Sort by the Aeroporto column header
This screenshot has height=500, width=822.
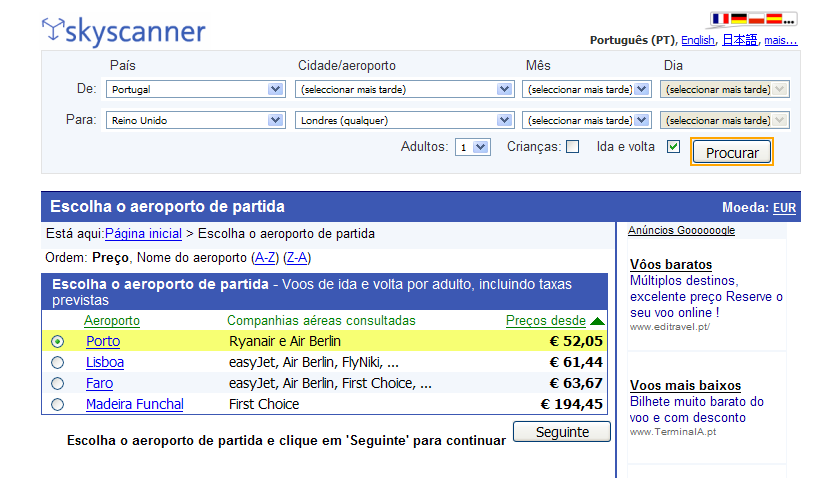tap(112, 321)
